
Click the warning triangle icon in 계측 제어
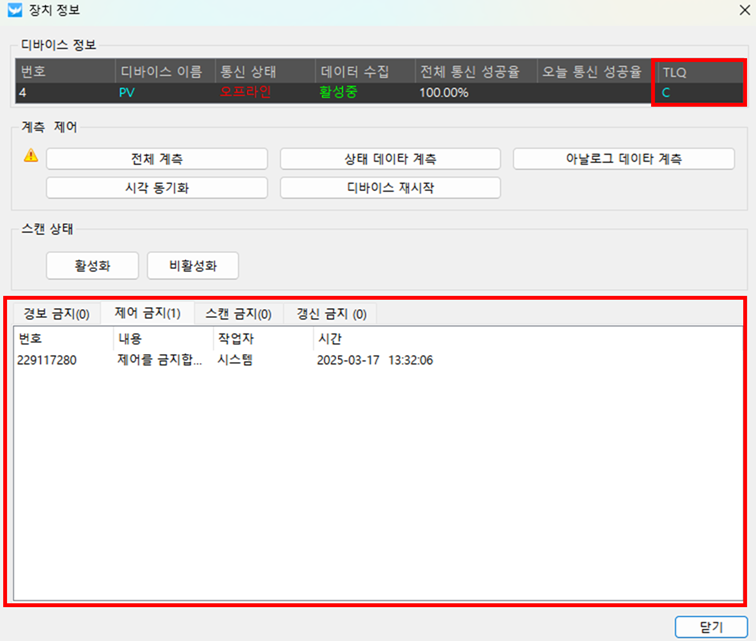31,156
